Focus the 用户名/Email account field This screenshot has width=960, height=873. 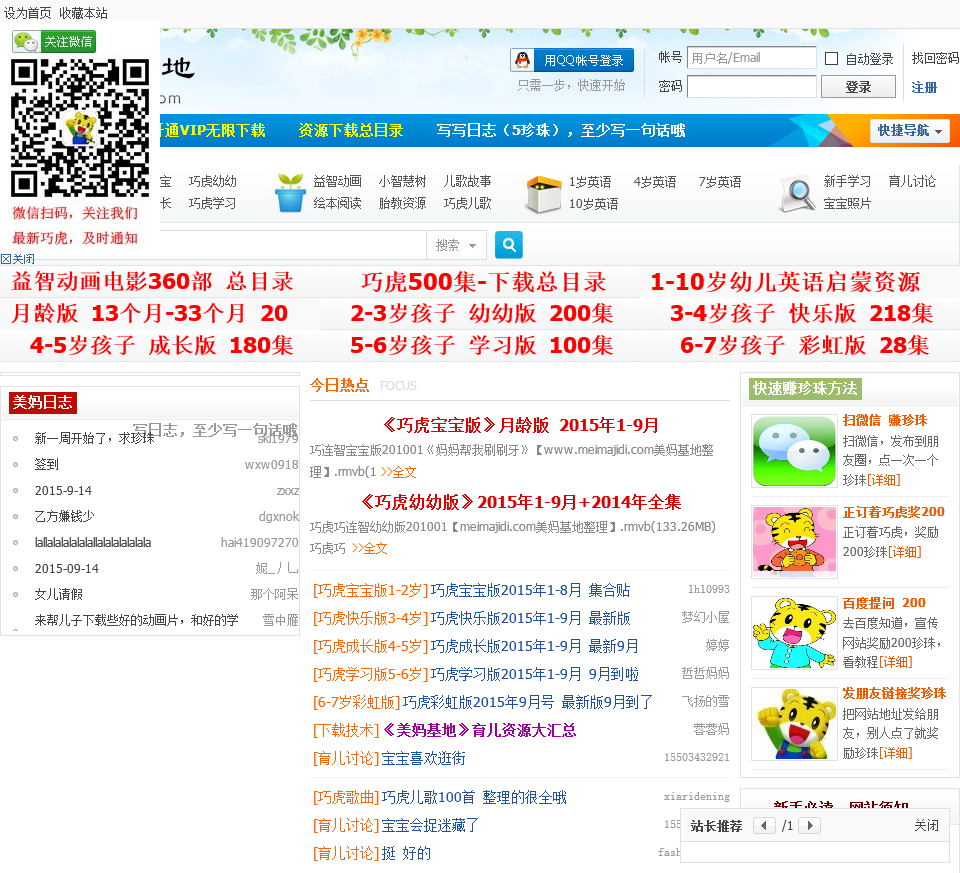[x=751, y=58]
